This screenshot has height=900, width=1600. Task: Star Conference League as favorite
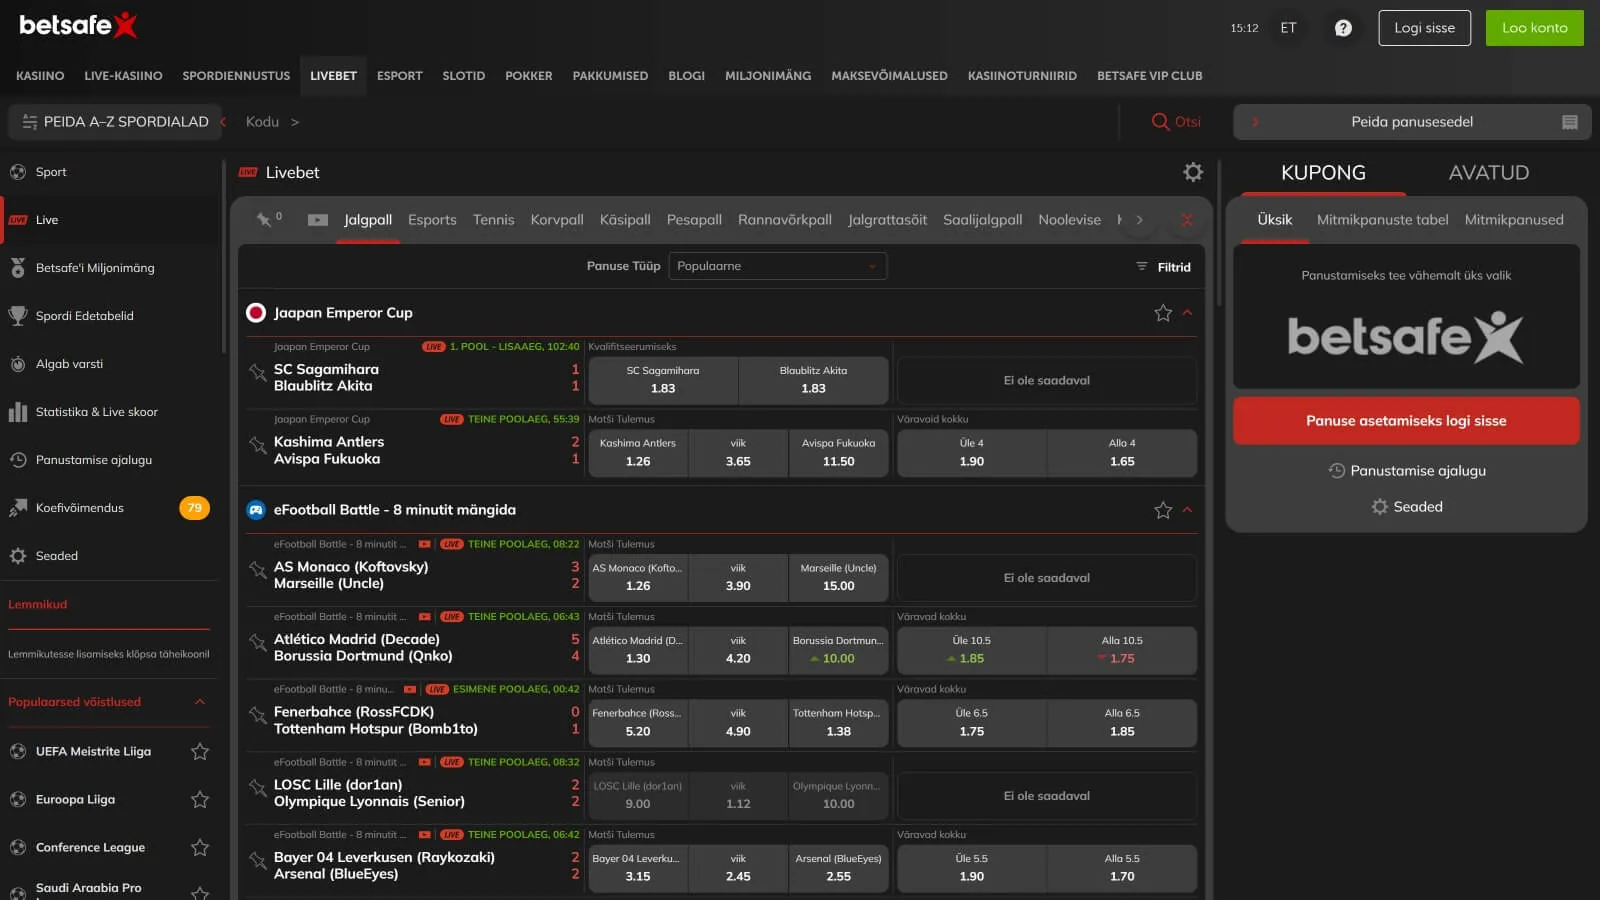click(200, 847)
